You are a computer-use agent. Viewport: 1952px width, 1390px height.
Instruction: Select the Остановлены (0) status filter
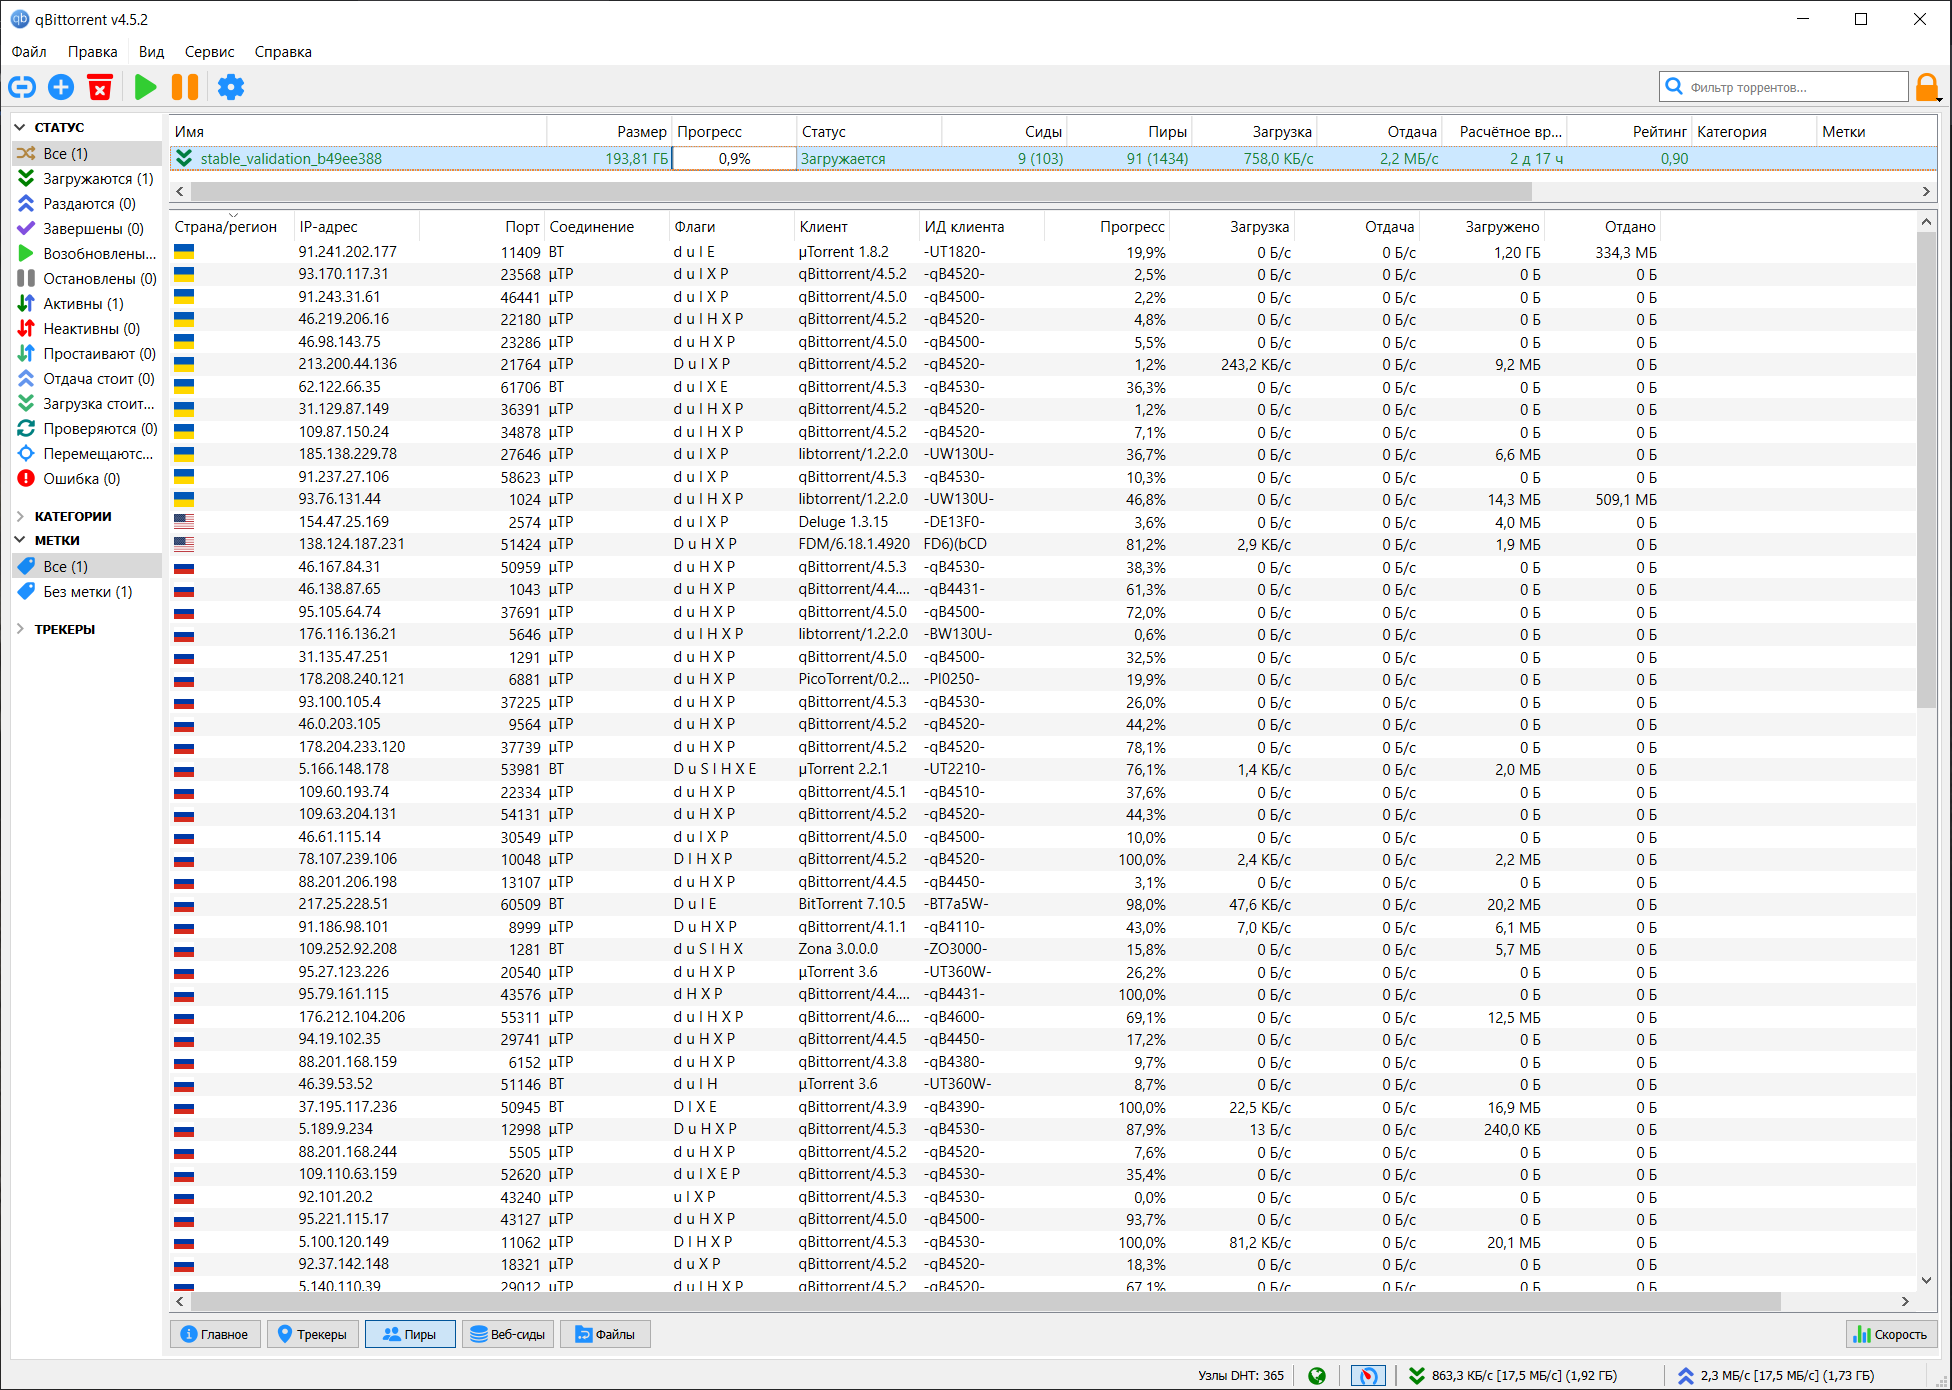point(87,278)
